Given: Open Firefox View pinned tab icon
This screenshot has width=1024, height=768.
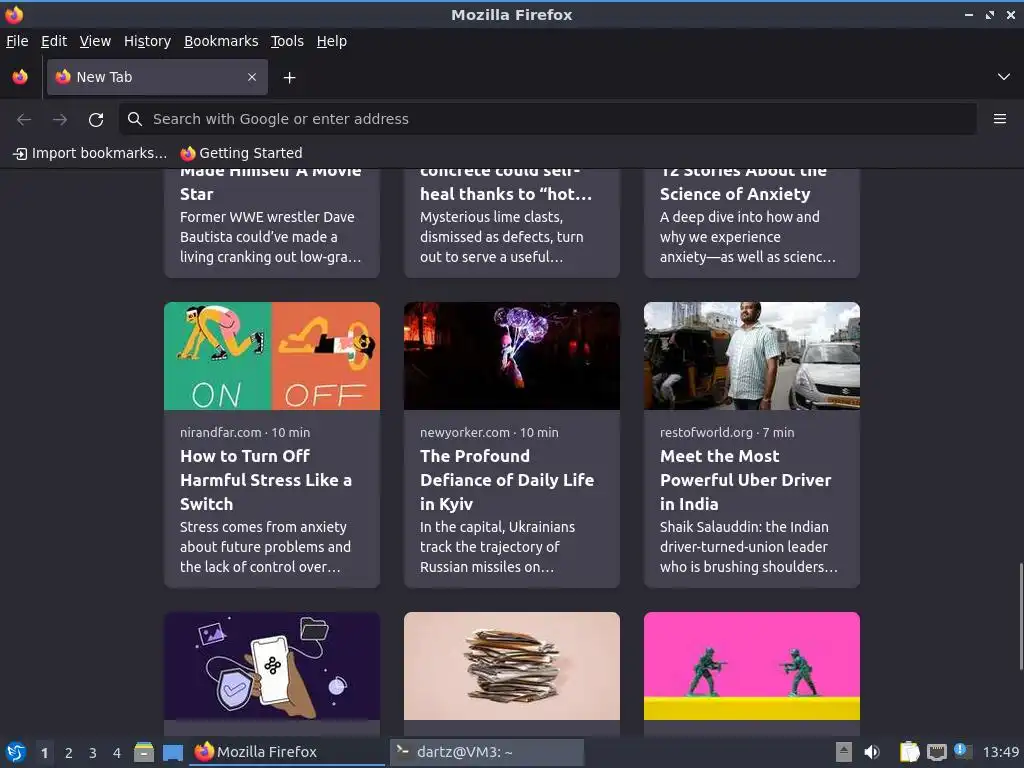Looking at the screenshot, I should [x=20, y=77].
